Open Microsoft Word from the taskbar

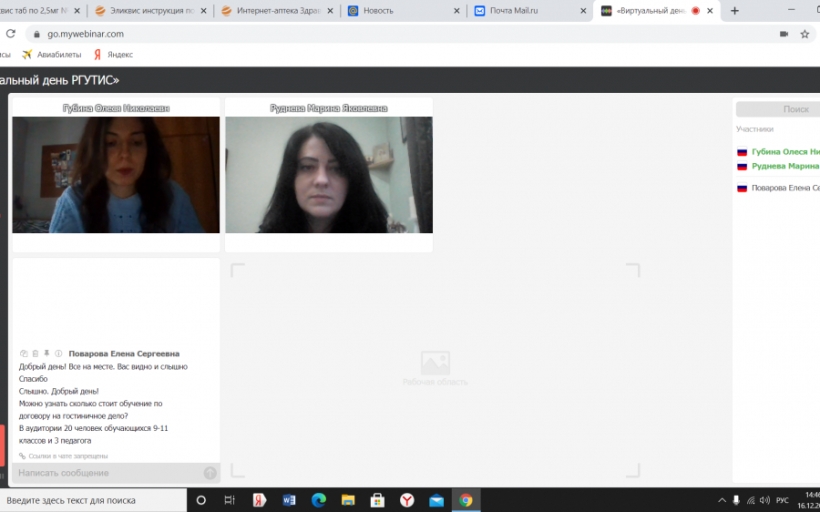(289, 500)
